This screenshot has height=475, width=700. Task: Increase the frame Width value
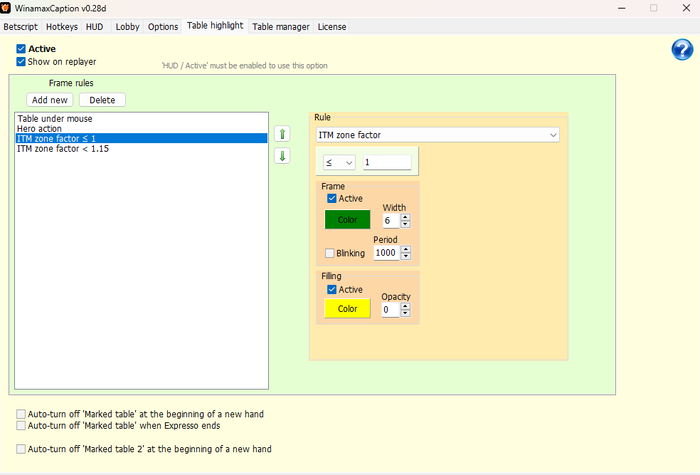point(405,217)
